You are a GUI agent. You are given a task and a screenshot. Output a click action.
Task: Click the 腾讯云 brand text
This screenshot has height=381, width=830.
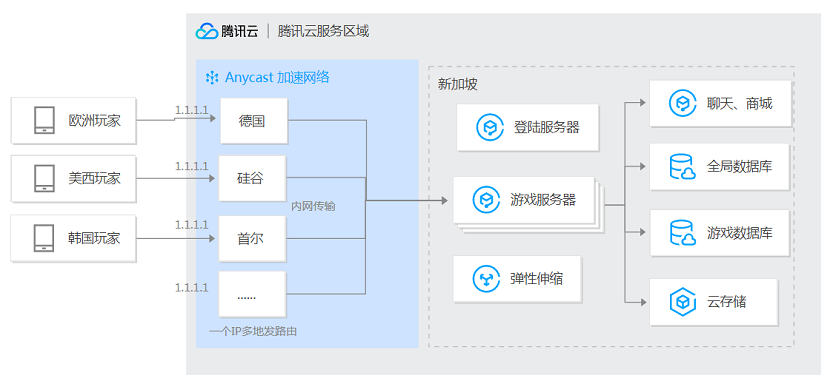(x=240, y=32)
